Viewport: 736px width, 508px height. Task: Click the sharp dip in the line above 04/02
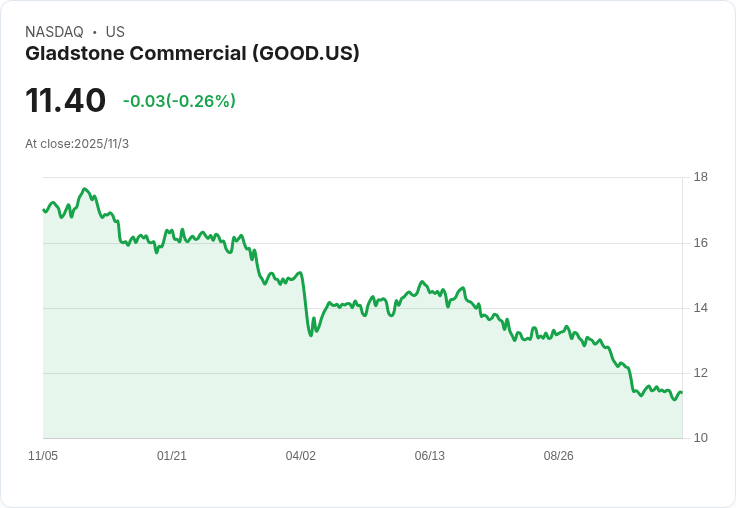(311, 334)
